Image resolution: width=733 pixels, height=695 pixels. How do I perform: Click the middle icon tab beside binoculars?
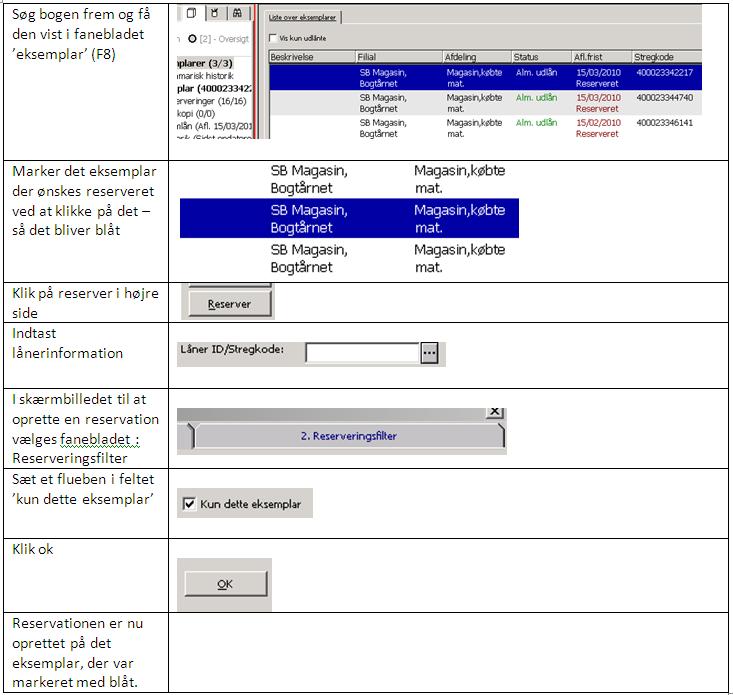point(215,14)
